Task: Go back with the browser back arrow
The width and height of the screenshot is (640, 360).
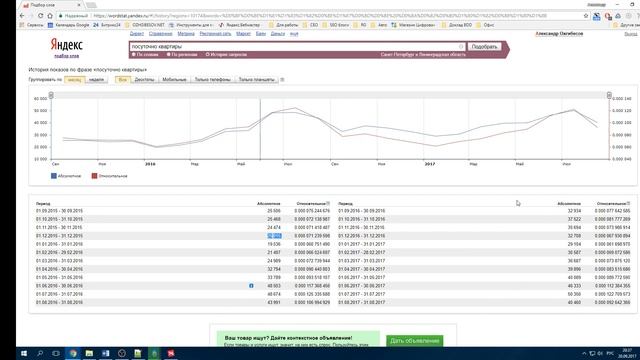Action: pyautogui.click(x=22, y=16)
